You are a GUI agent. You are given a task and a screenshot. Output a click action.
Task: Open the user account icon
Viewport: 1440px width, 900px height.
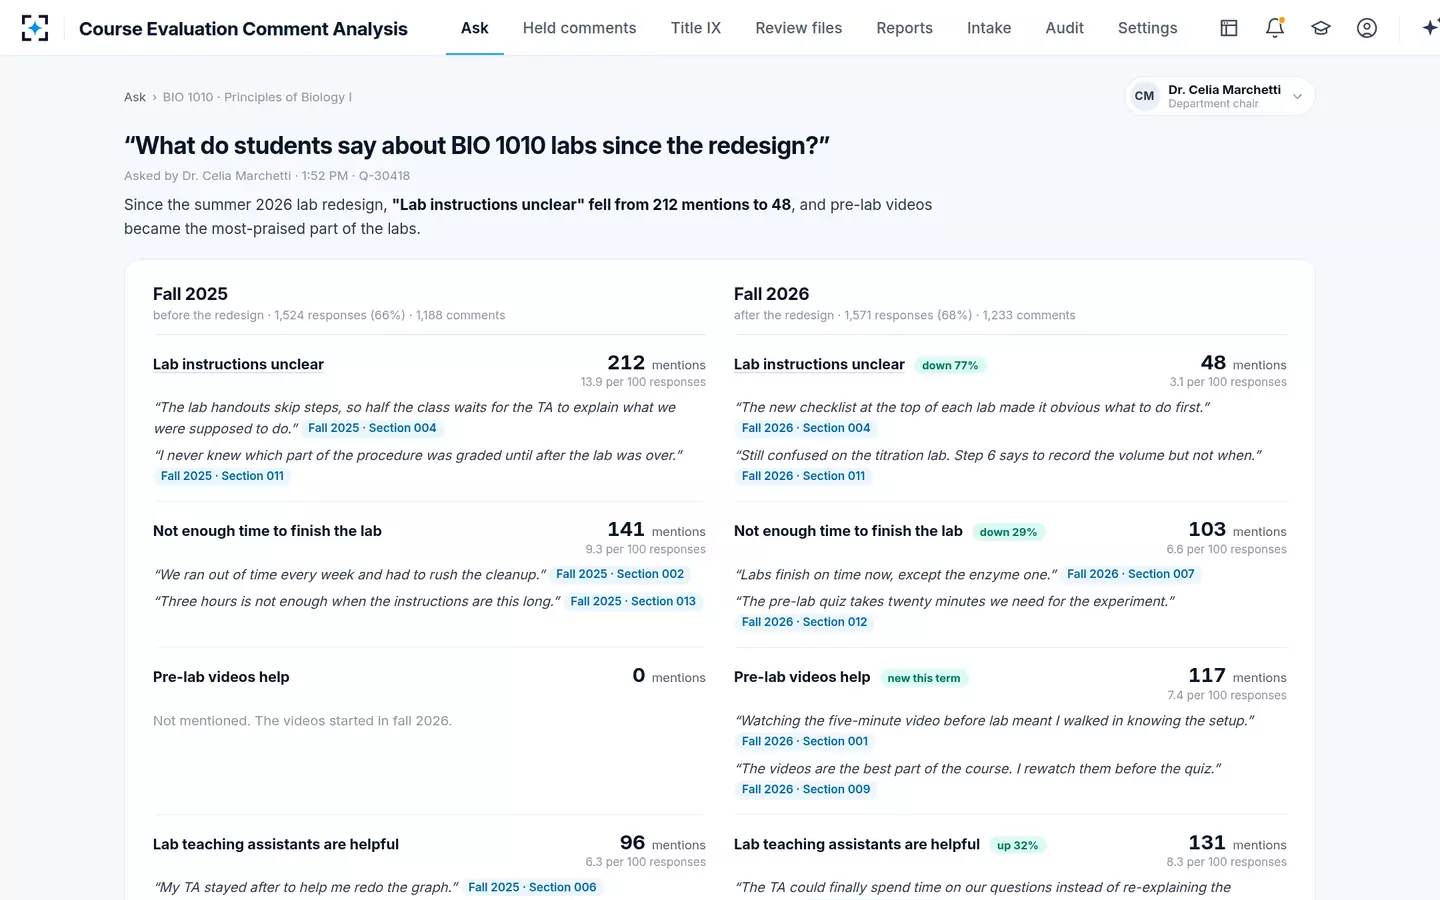pyautogui.click(x=1367, y=28)
